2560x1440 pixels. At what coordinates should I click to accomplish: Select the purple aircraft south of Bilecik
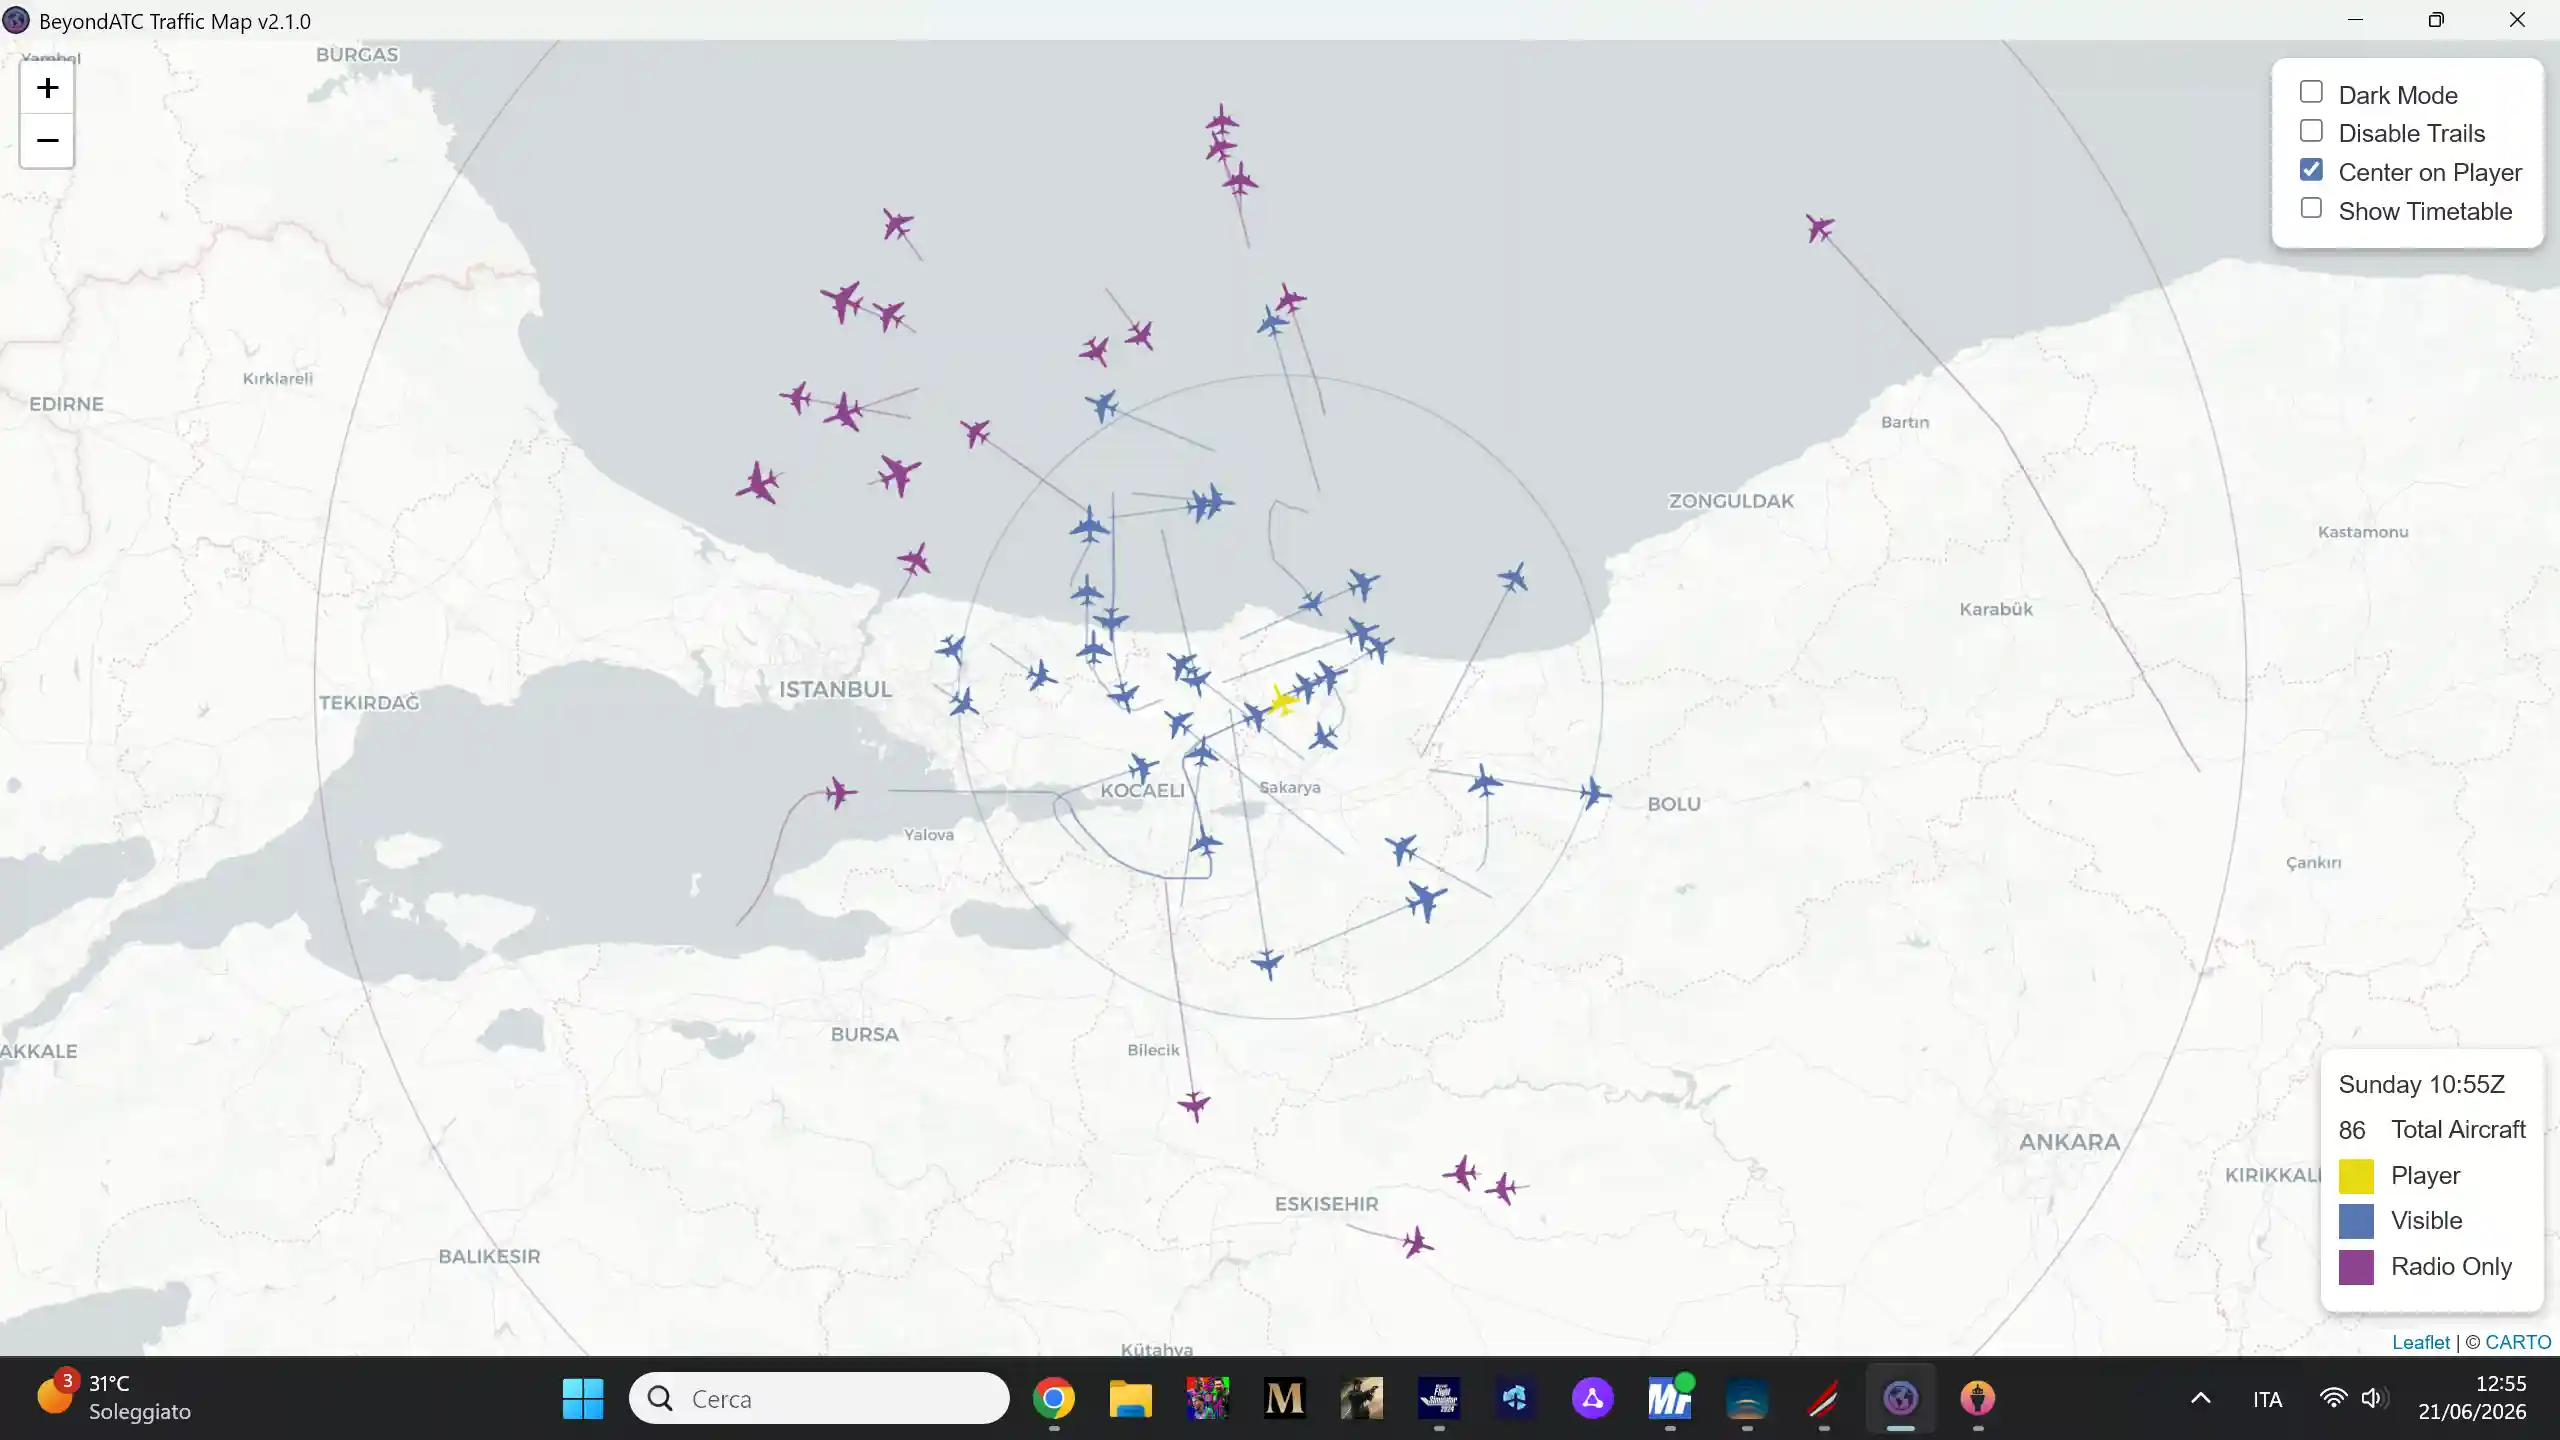coord(1194,1105)
